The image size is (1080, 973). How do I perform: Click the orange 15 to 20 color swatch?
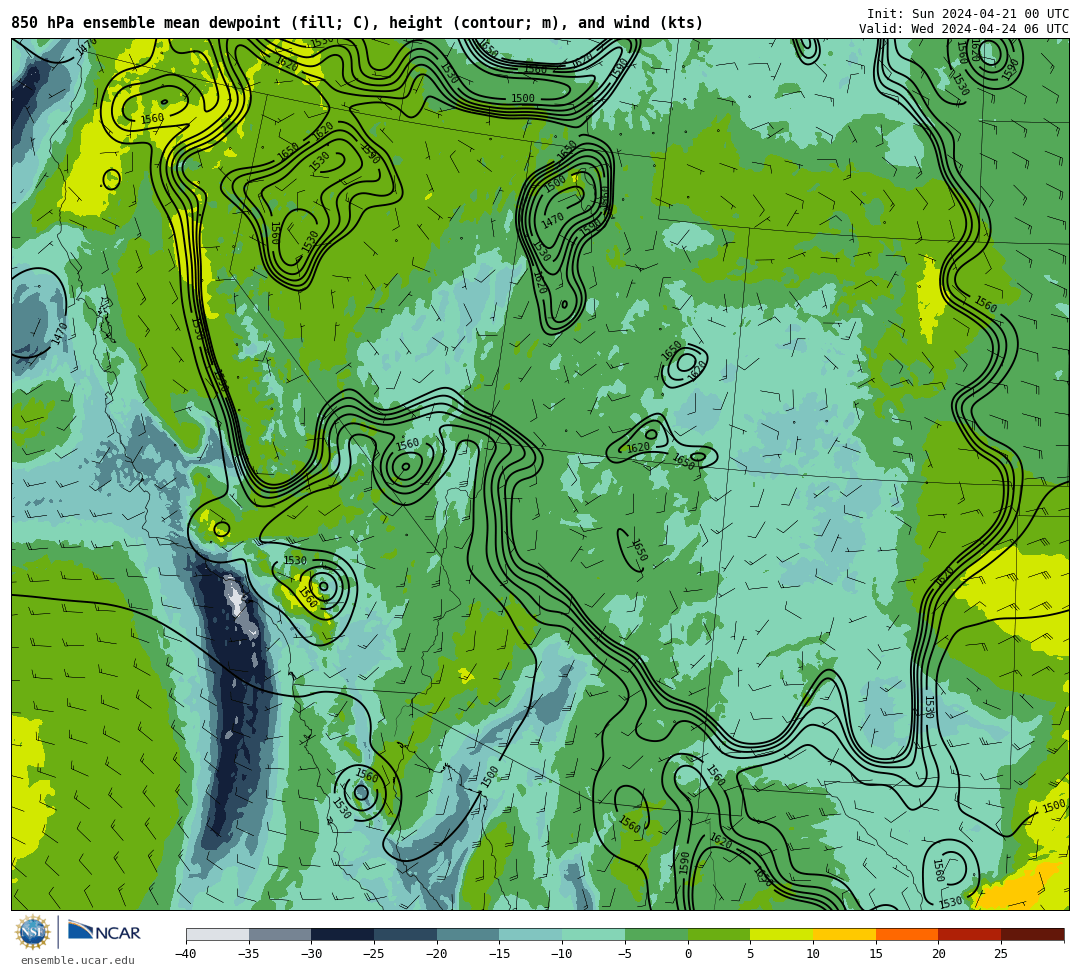point(906,934)
